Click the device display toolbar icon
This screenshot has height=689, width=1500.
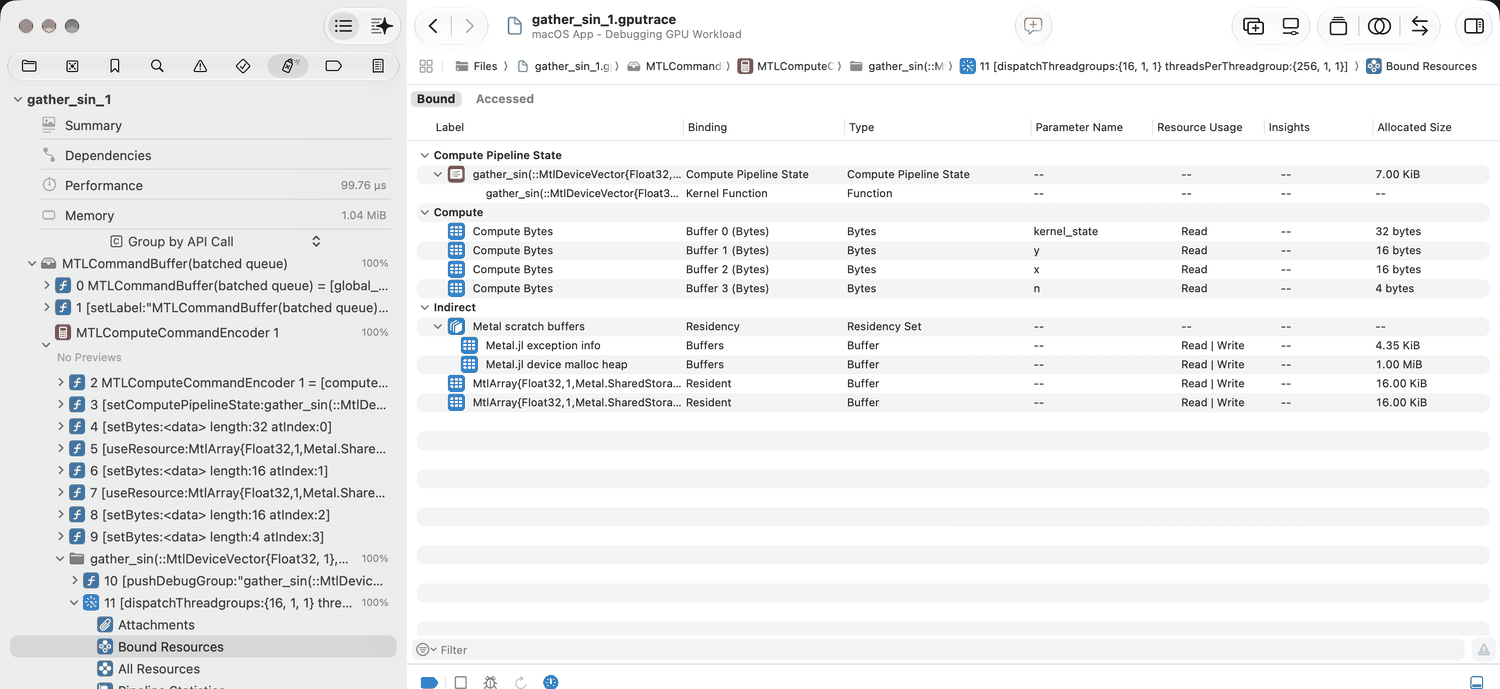(x=1291, y=26)
